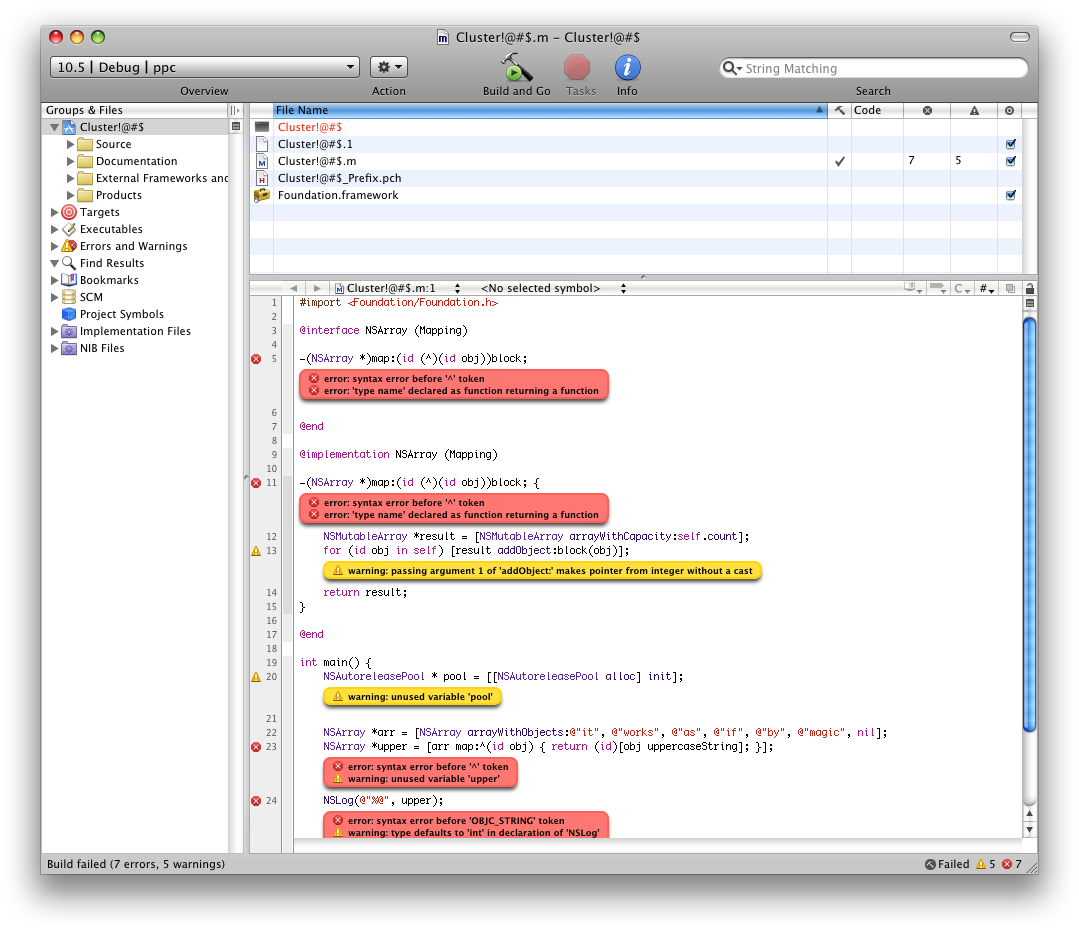This screenshot has height=930, width=1079.
Task: Click the Build and Go hammer icon
Action: 516,67
